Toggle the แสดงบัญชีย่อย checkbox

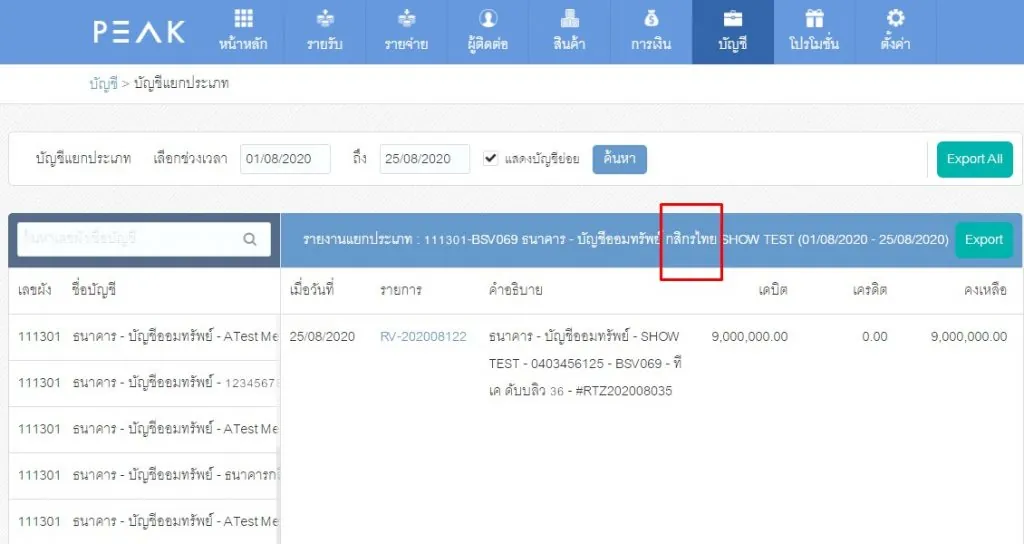click(490, 158)
